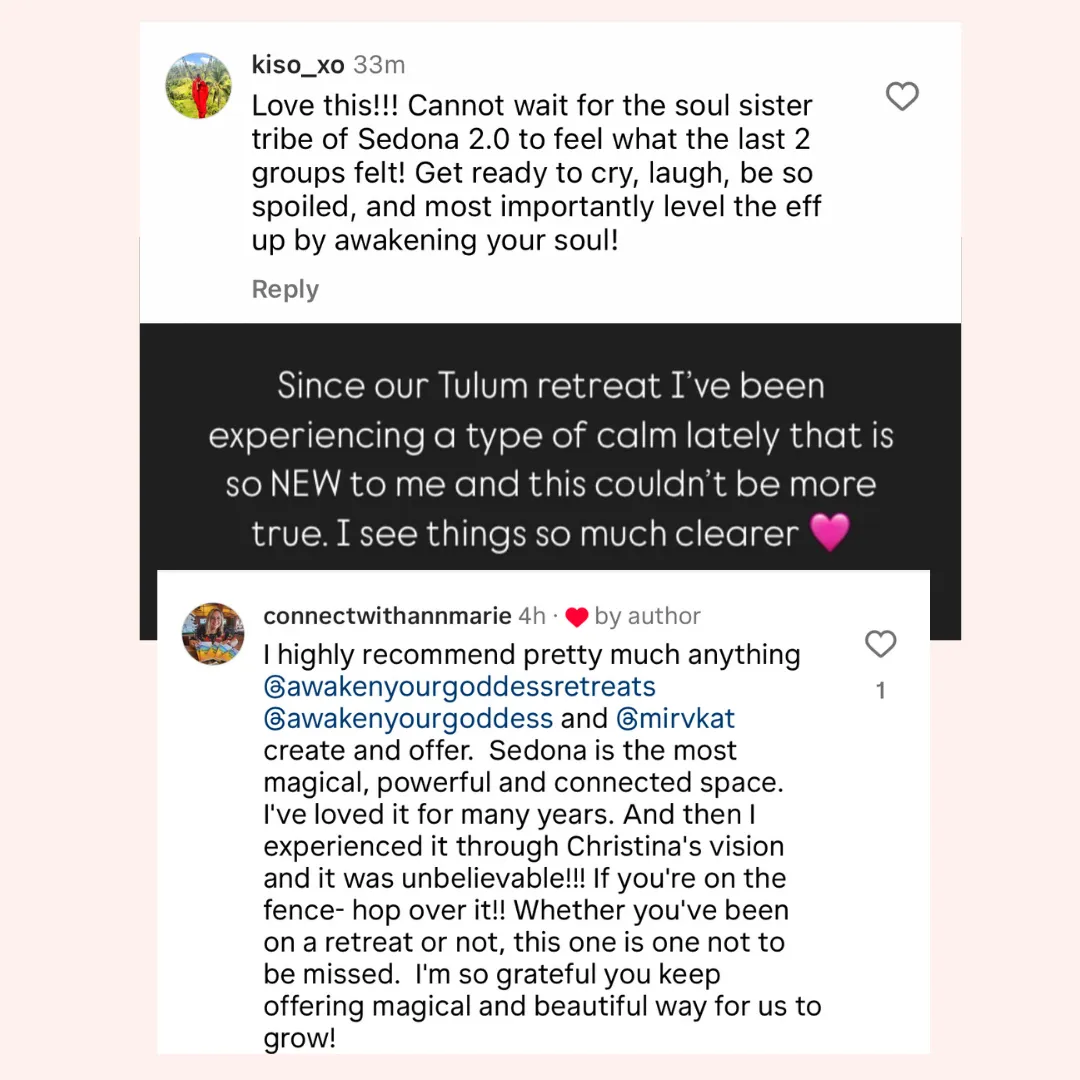Open the connectwithannmarie username profile link
The image size is (1080, 1080).
(x=387, y=616)
